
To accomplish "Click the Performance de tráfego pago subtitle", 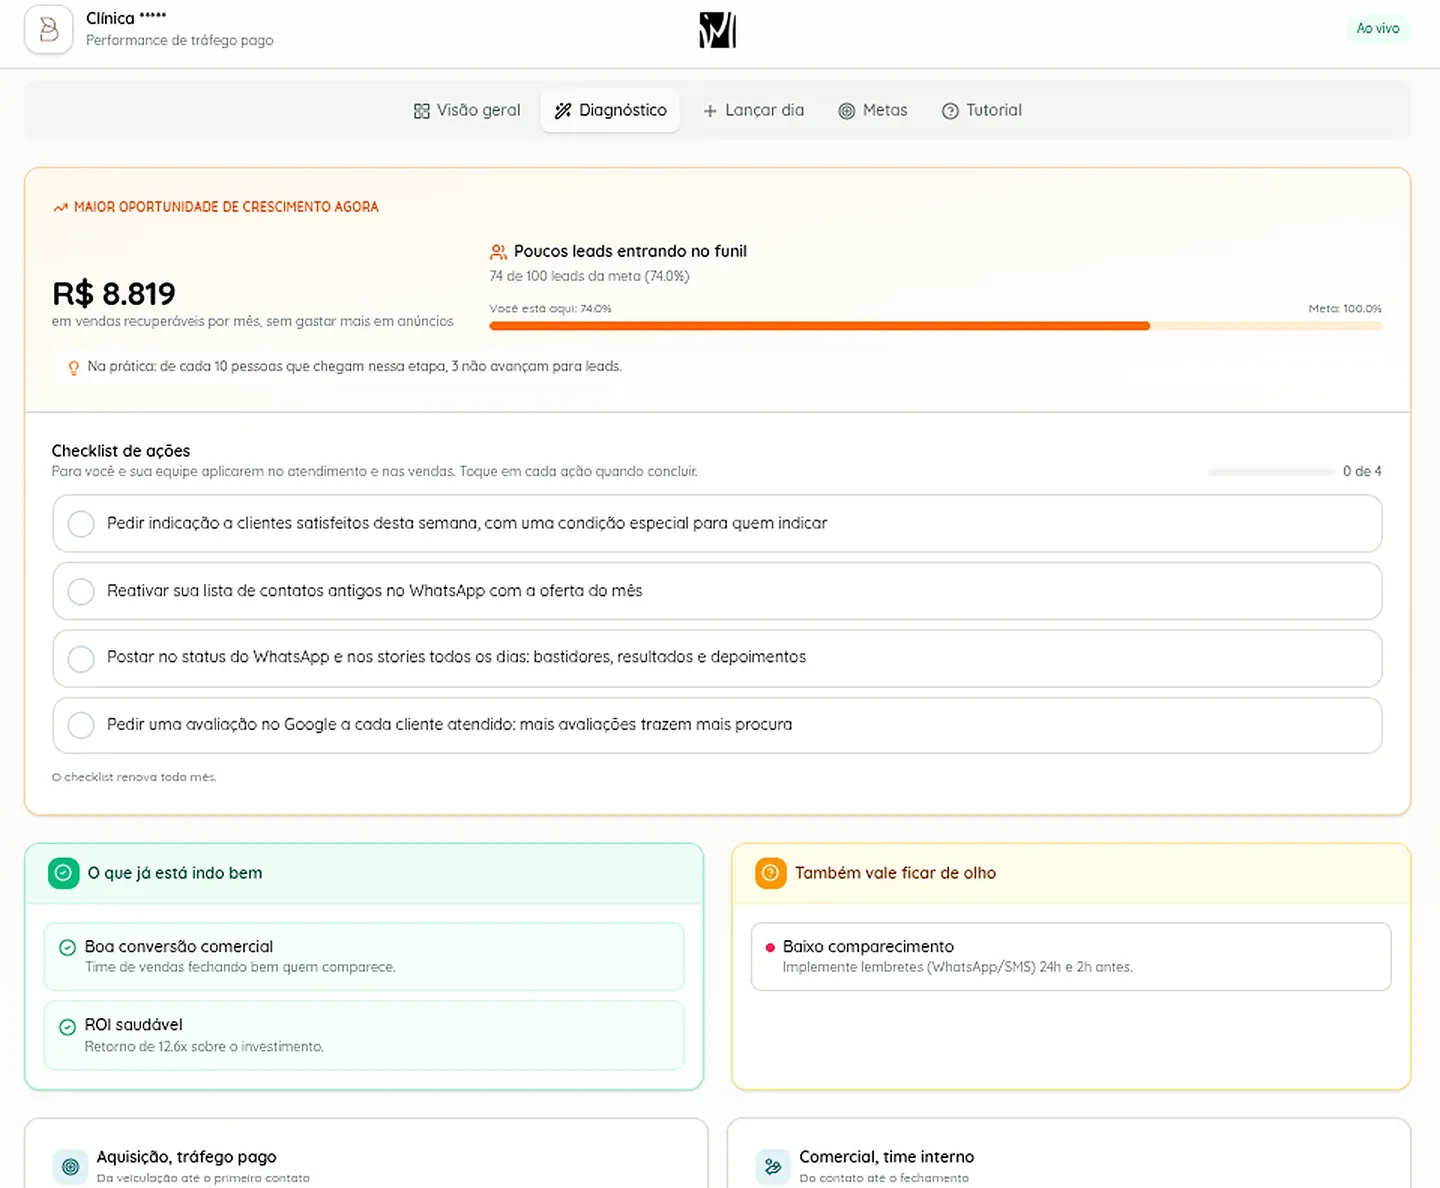I will (180, 40).
